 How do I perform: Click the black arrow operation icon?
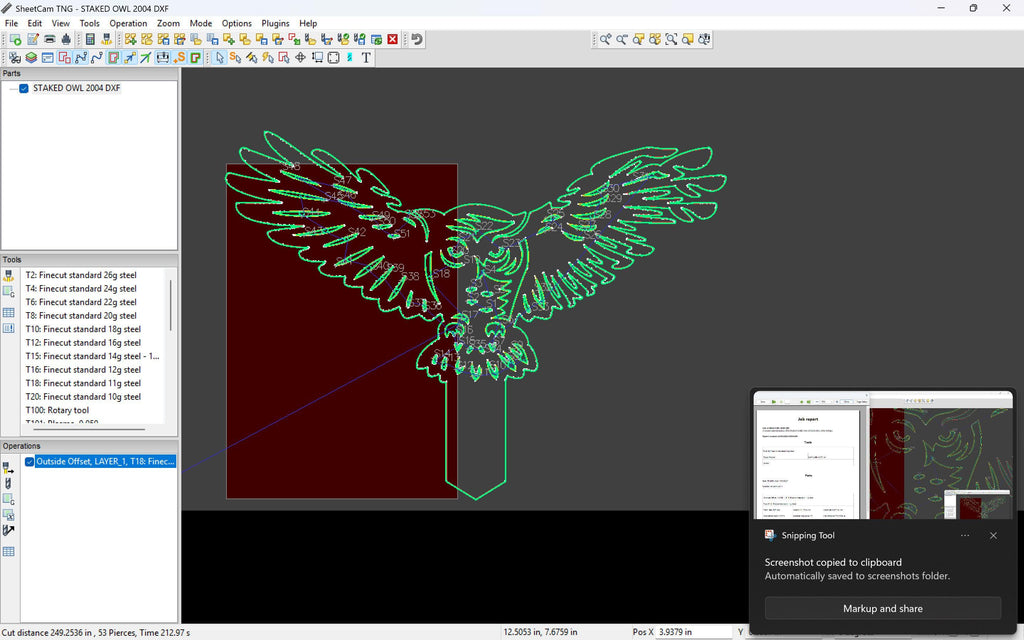(8, 530)
